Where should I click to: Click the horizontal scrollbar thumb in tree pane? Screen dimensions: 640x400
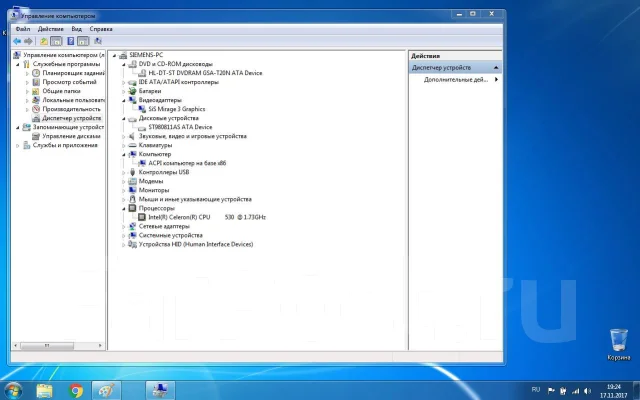click(x=47, y=346)
